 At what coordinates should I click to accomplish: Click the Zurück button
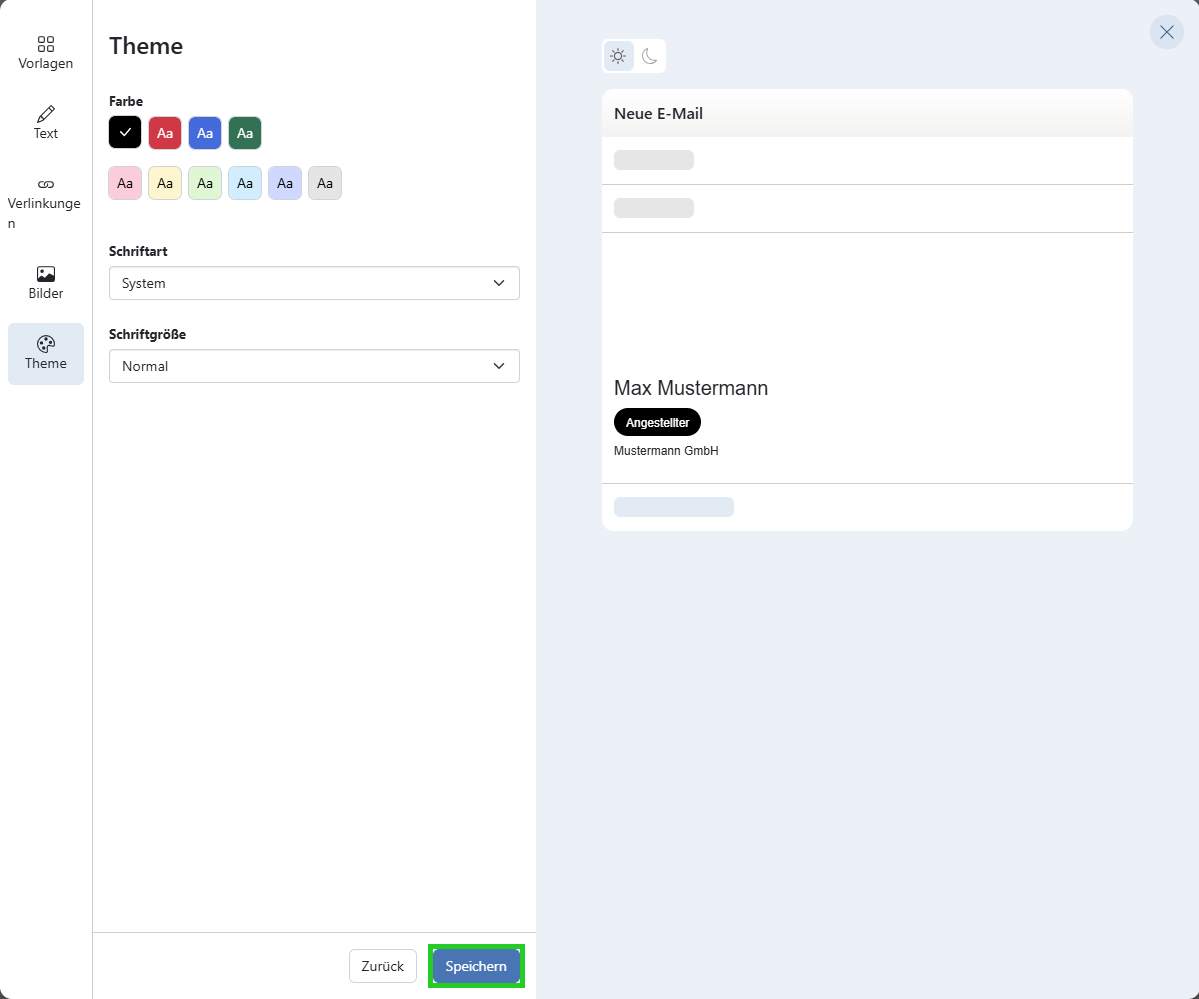(x=383, y=966)
